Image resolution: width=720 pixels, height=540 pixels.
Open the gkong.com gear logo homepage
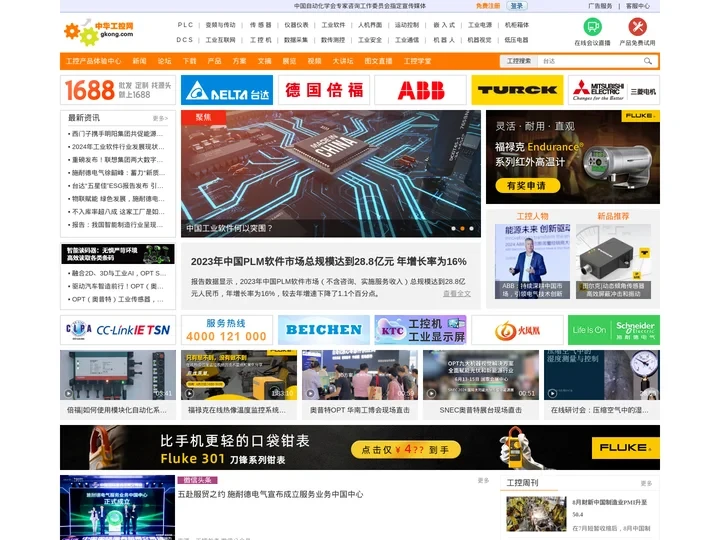[x=99, y=31]
